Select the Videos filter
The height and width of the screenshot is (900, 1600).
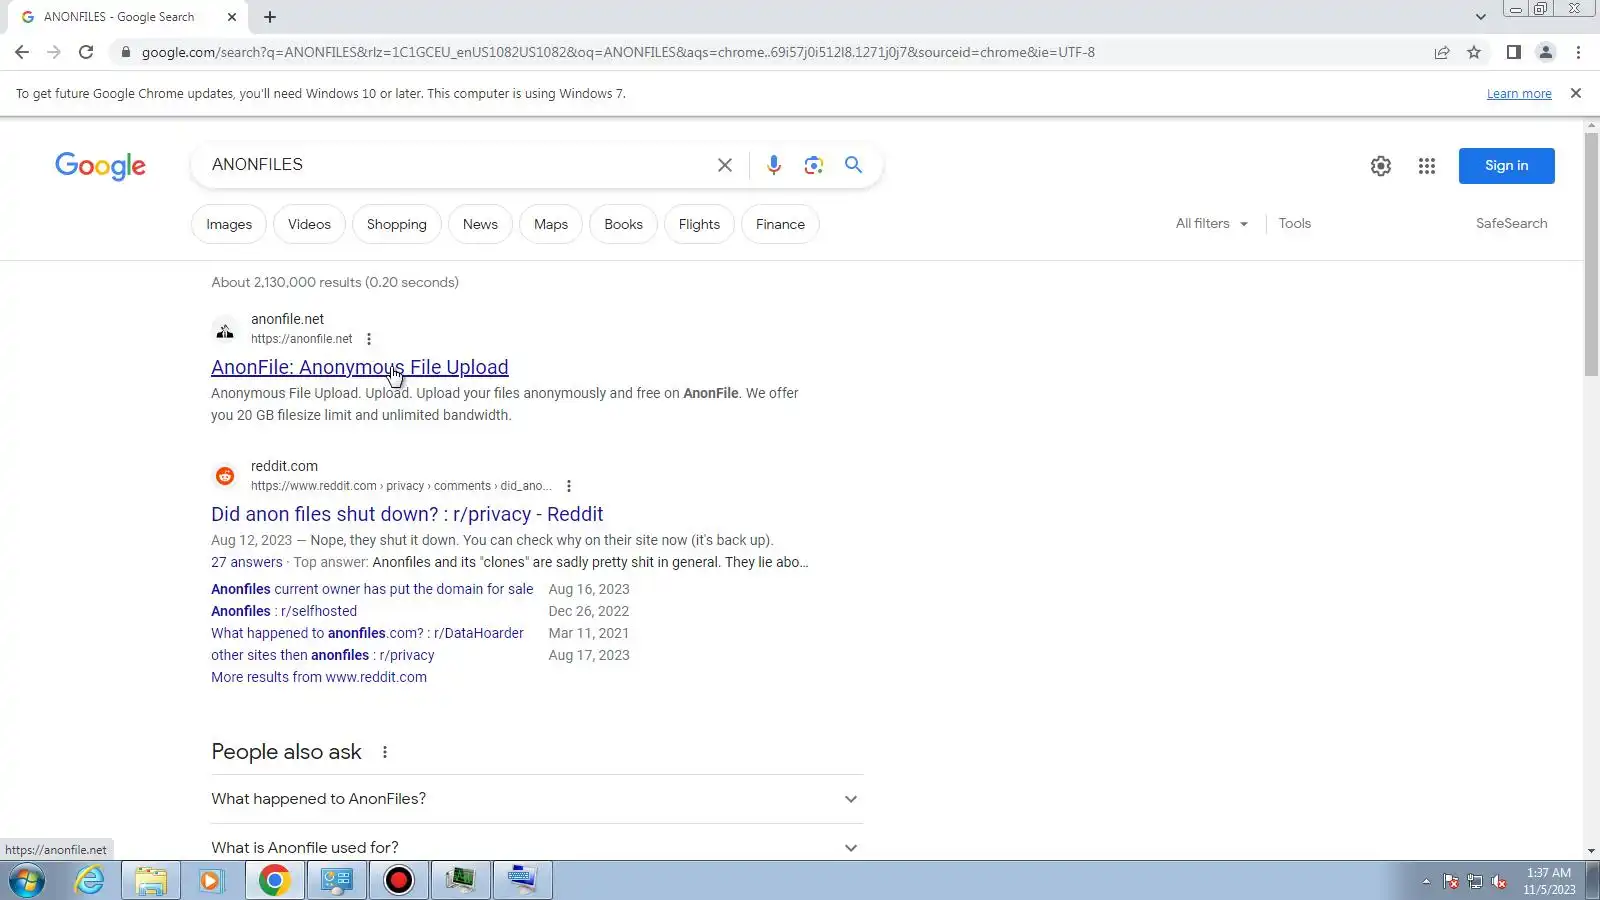tap(309, 224)
